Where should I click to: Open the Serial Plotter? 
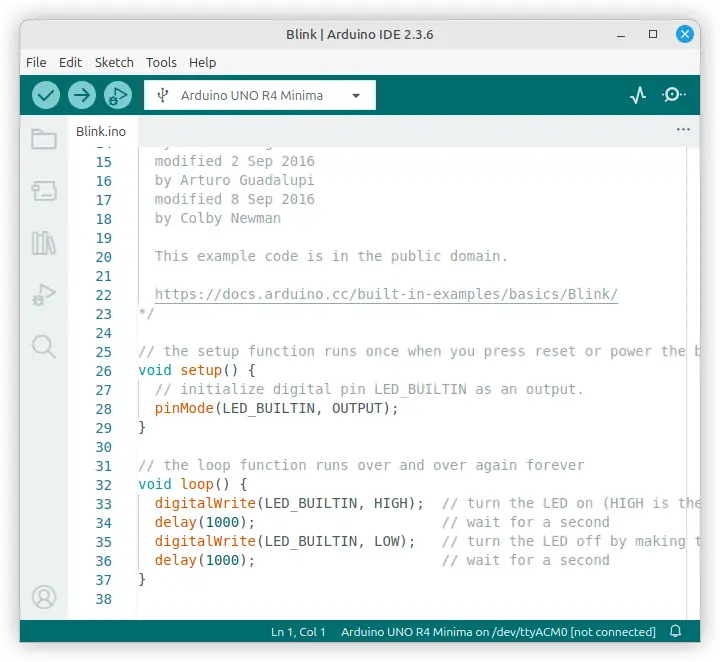[638, 95]
